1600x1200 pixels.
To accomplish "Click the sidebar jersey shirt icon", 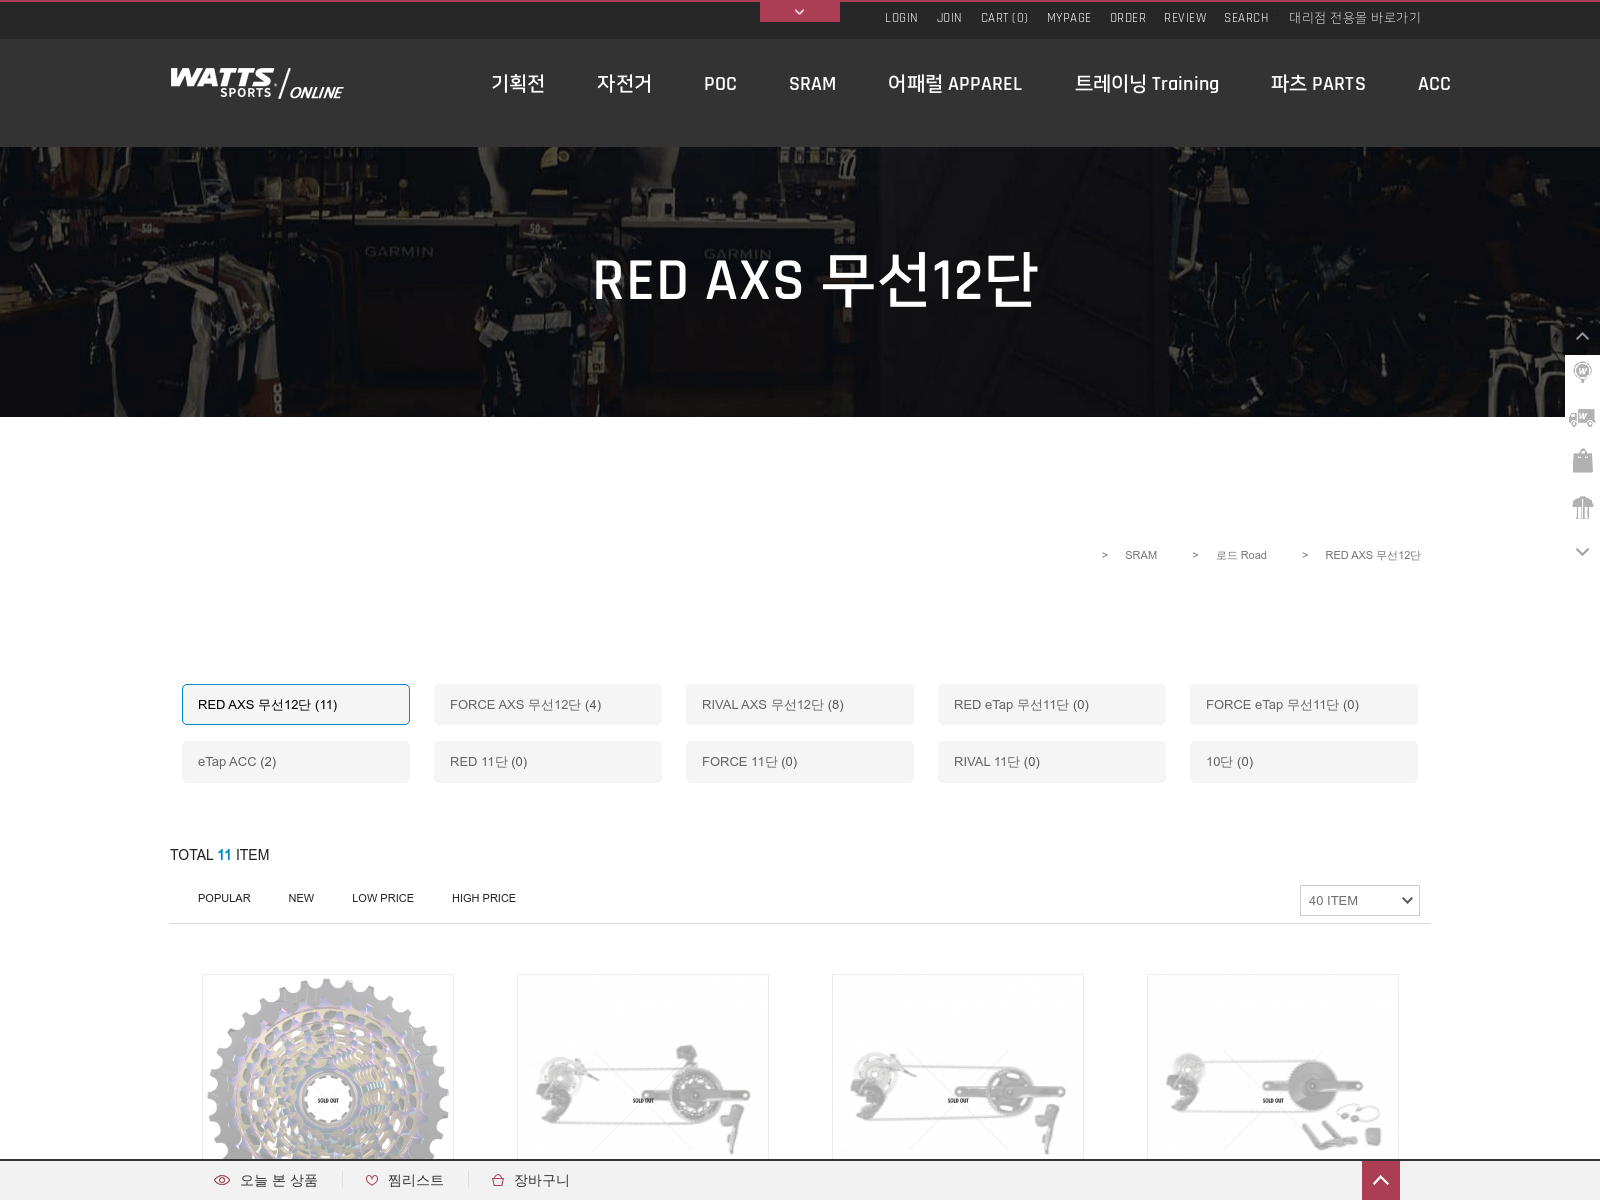I will coord(1582,507).
